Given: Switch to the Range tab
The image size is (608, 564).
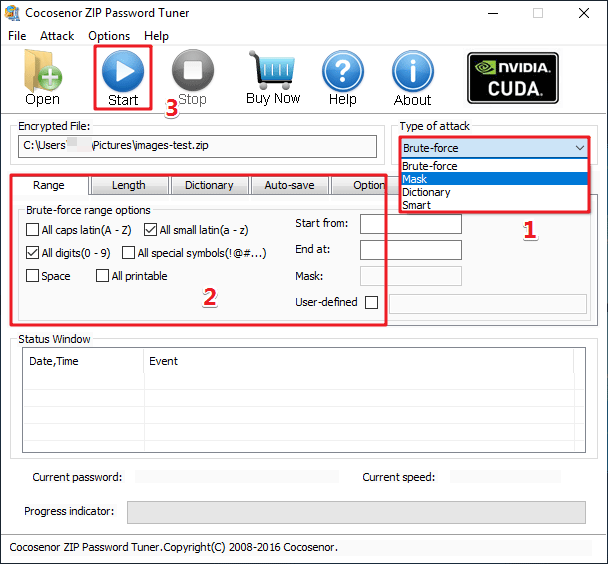Looking at the screenshot, I should (x=48, y=185).
